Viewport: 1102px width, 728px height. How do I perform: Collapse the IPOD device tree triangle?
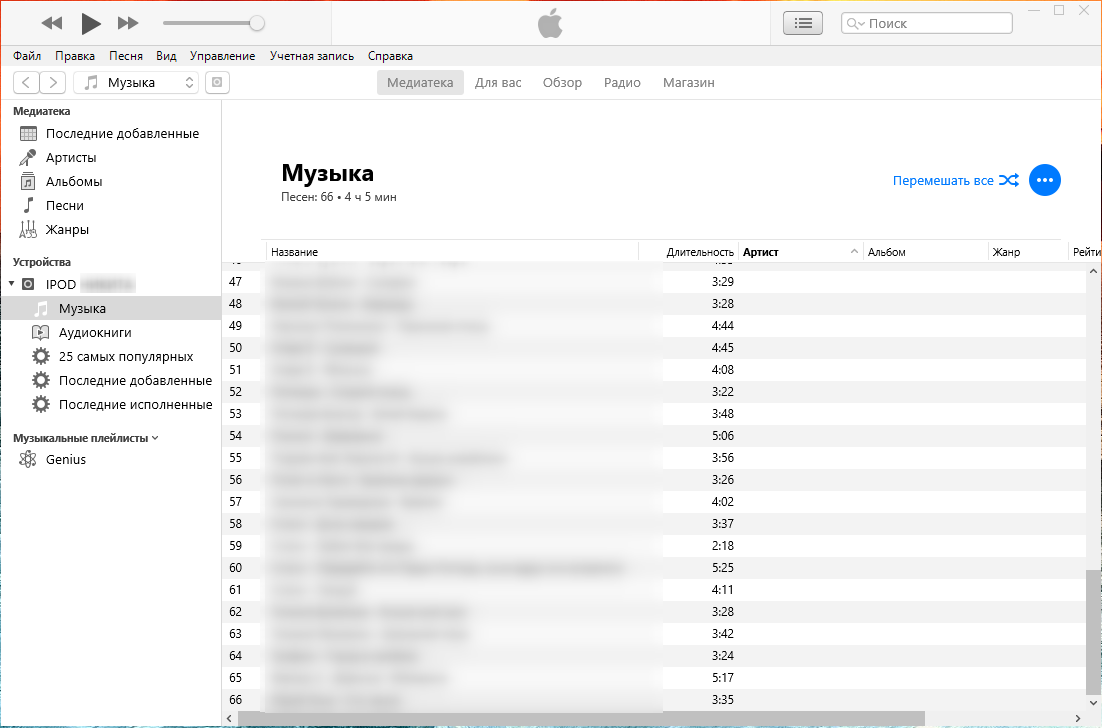point(11,284)
